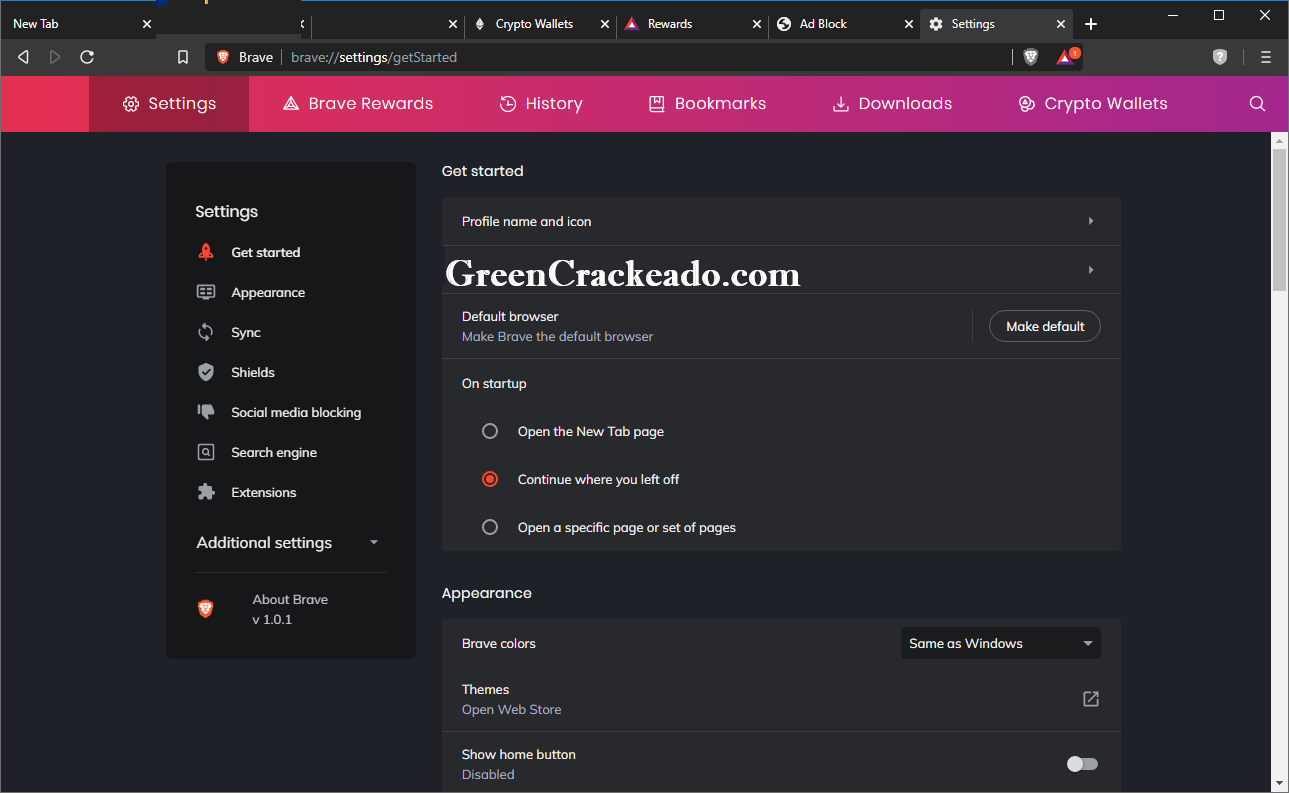This screenshot has height=793, width=1289.
Task: Close the Settings tab
Action: (1060, 24)
